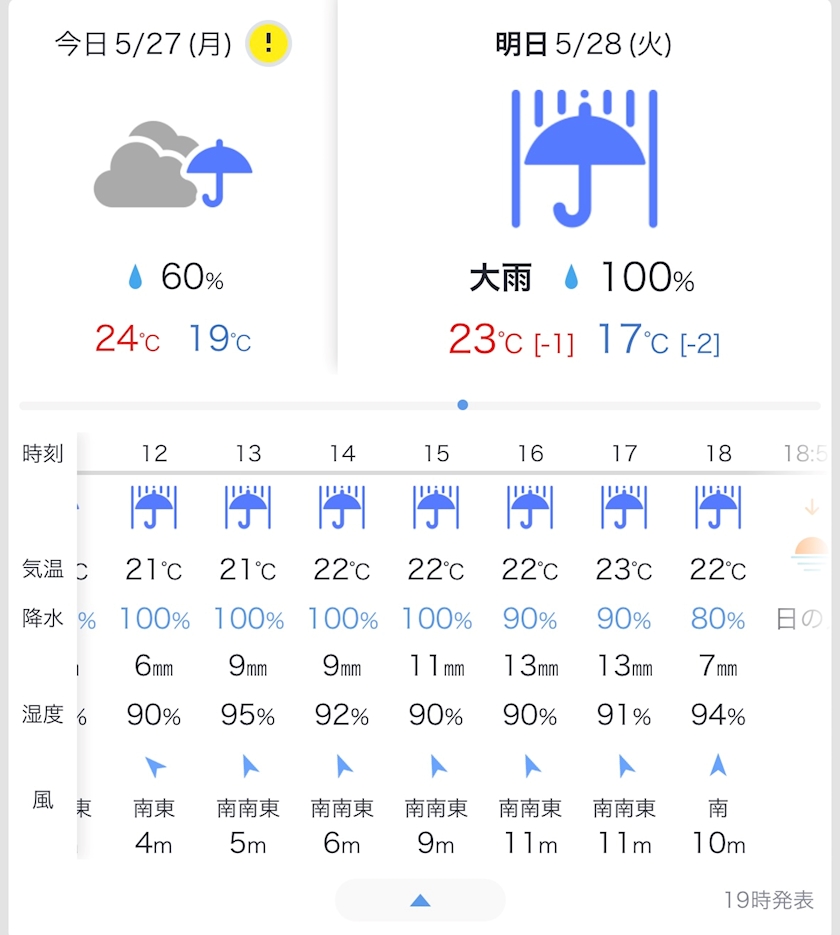Click tomorrow's heavy rain umbrella icon
This screenshot has height=935, width=840.
(584, 159)
